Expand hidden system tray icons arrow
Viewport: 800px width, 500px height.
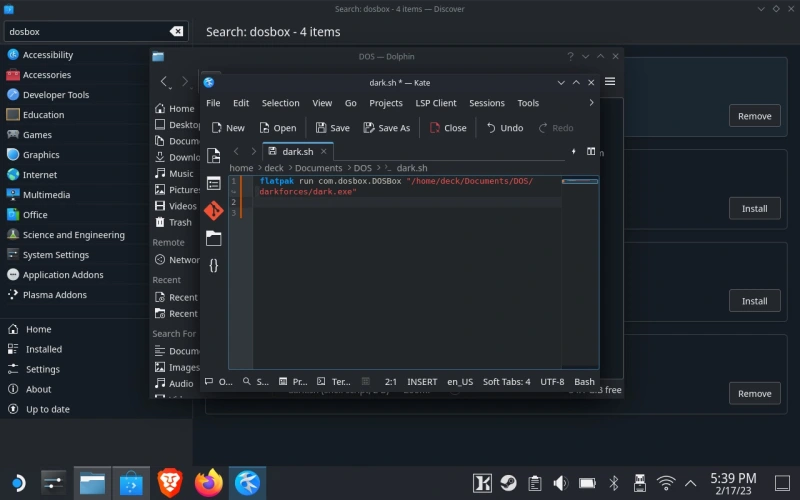click(691, 483)
